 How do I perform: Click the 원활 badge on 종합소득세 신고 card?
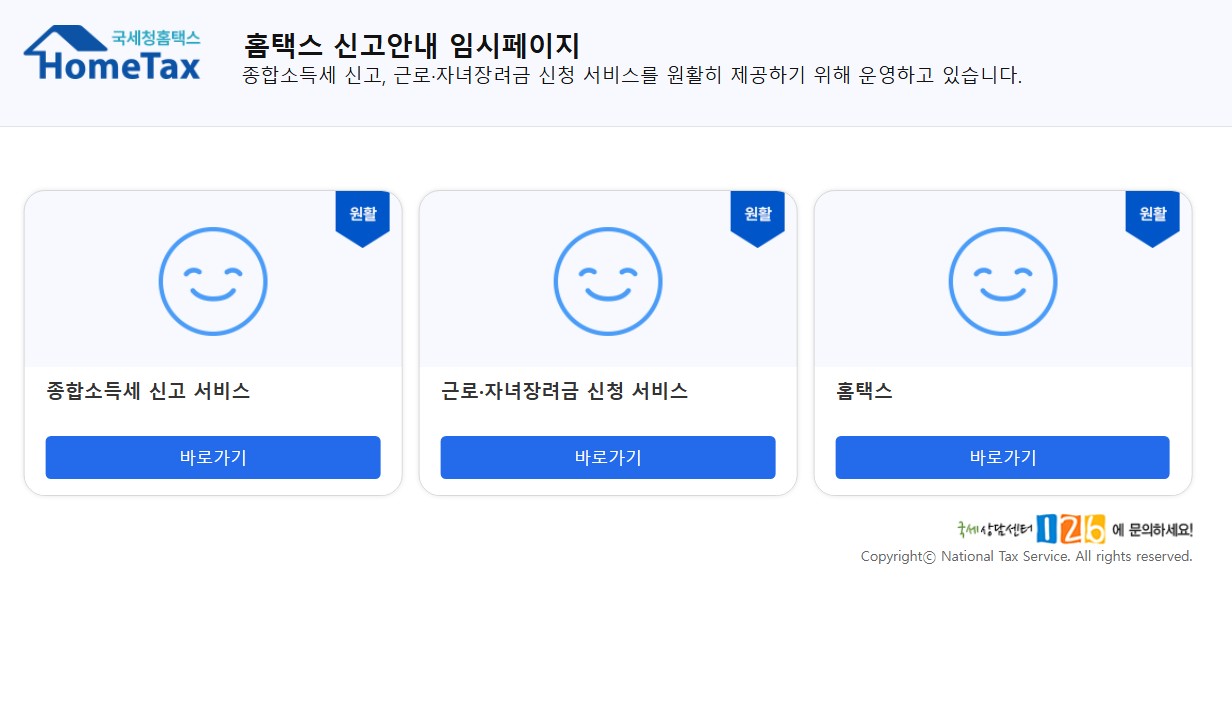click(363, 218)
